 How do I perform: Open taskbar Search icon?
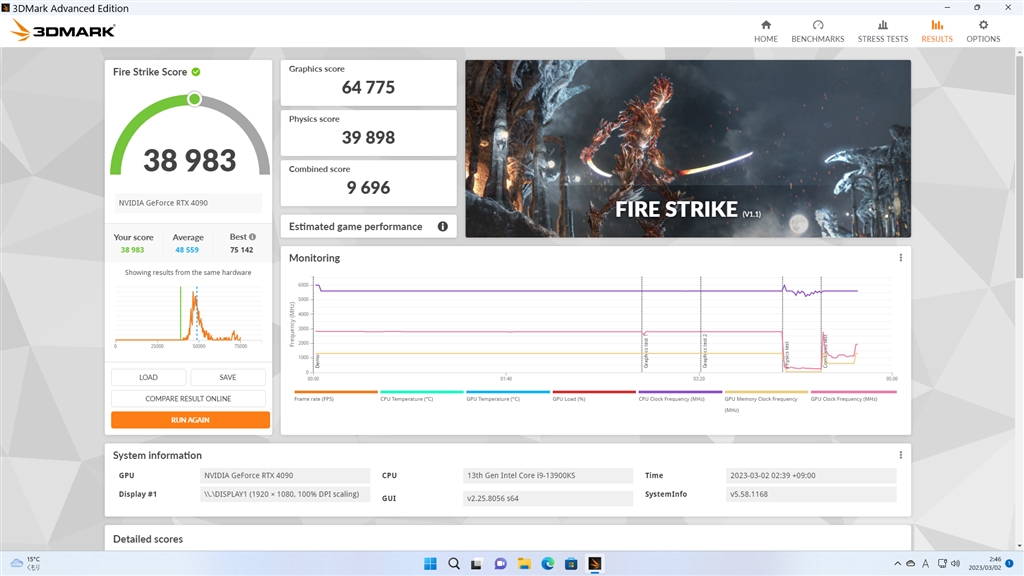point(454,564)
